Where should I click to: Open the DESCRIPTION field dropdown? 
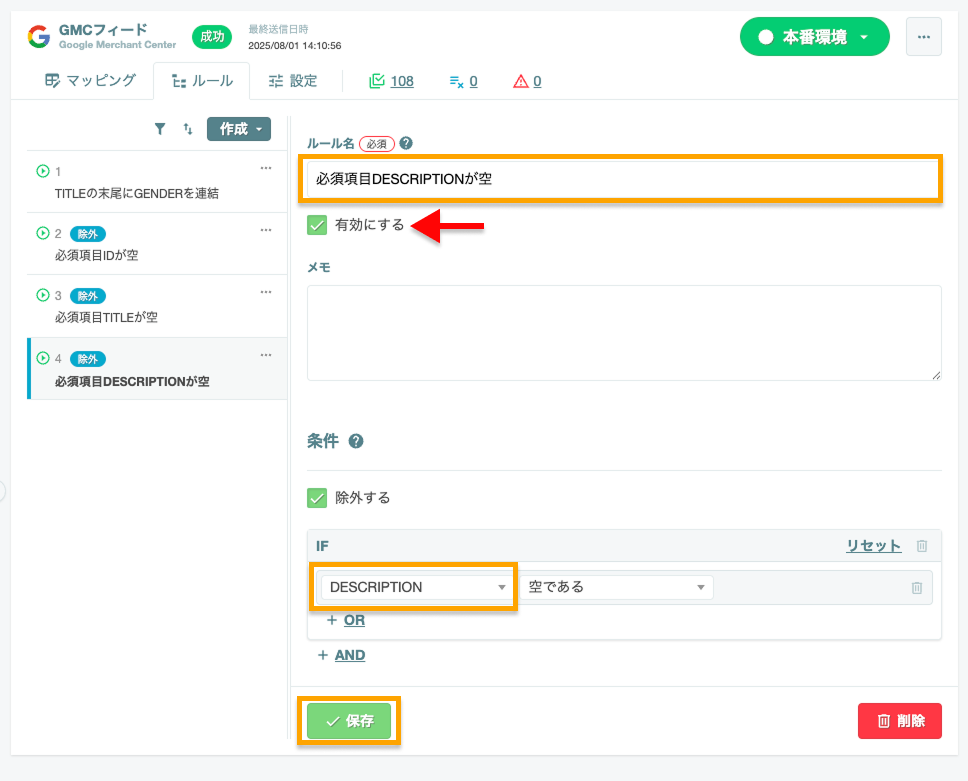tap(416, 587)
